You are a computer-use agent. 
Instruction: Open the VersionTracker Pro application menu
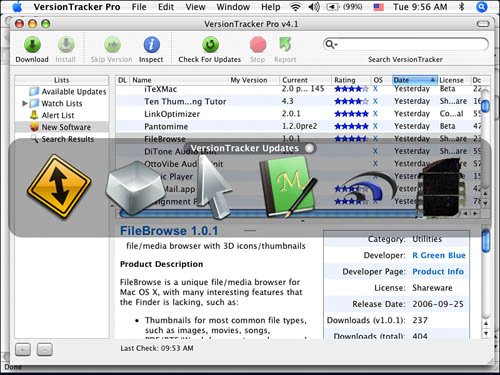click(x=77, y=7)
